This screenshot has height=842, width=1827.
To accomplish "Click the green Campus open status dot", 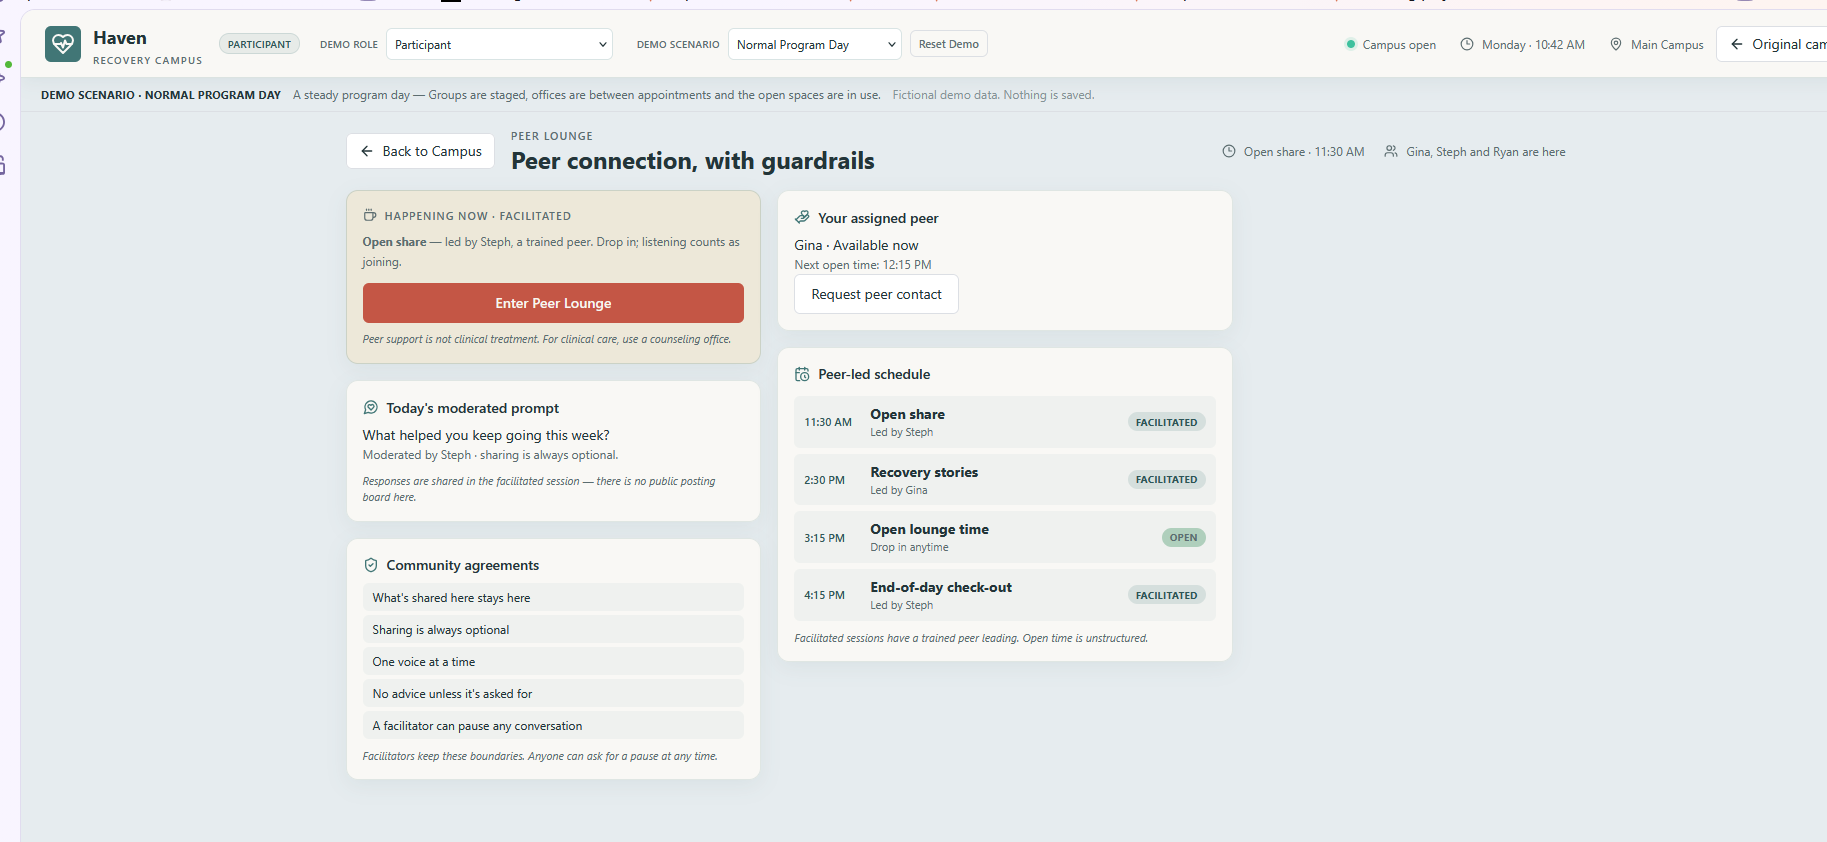I will [1351, 44].
